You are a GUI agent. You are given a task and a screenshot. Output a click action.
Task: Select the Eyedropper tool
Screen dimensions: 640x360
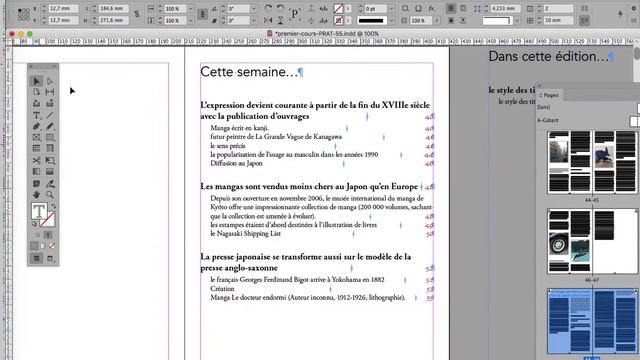pos(50,184)
